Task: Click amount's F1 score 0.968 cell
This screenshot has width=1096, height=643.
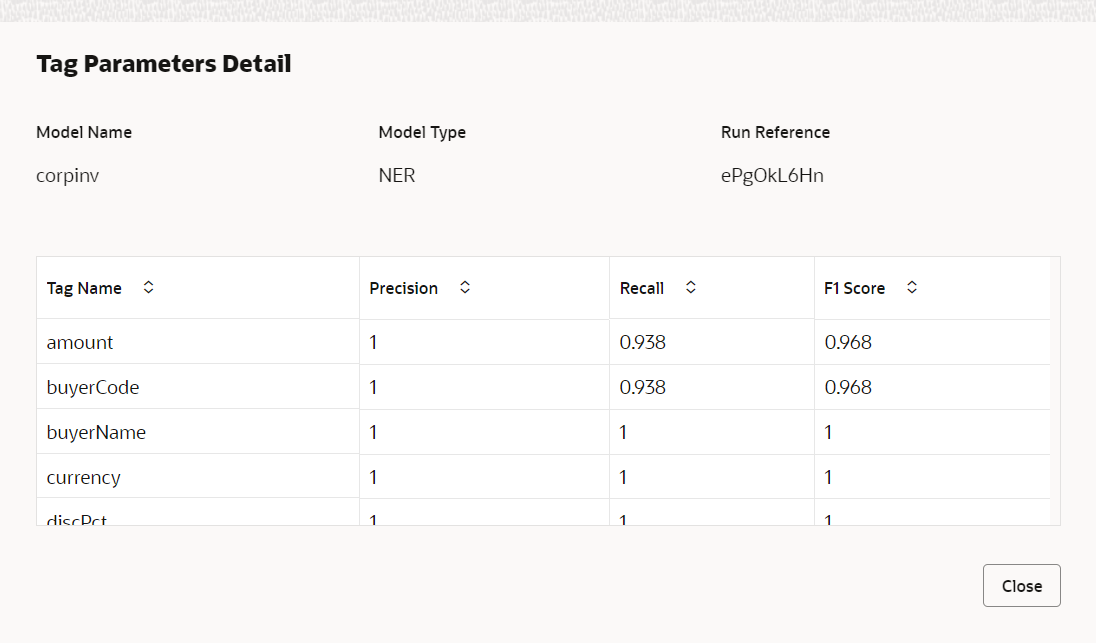Action: click(x=932, y=342)
